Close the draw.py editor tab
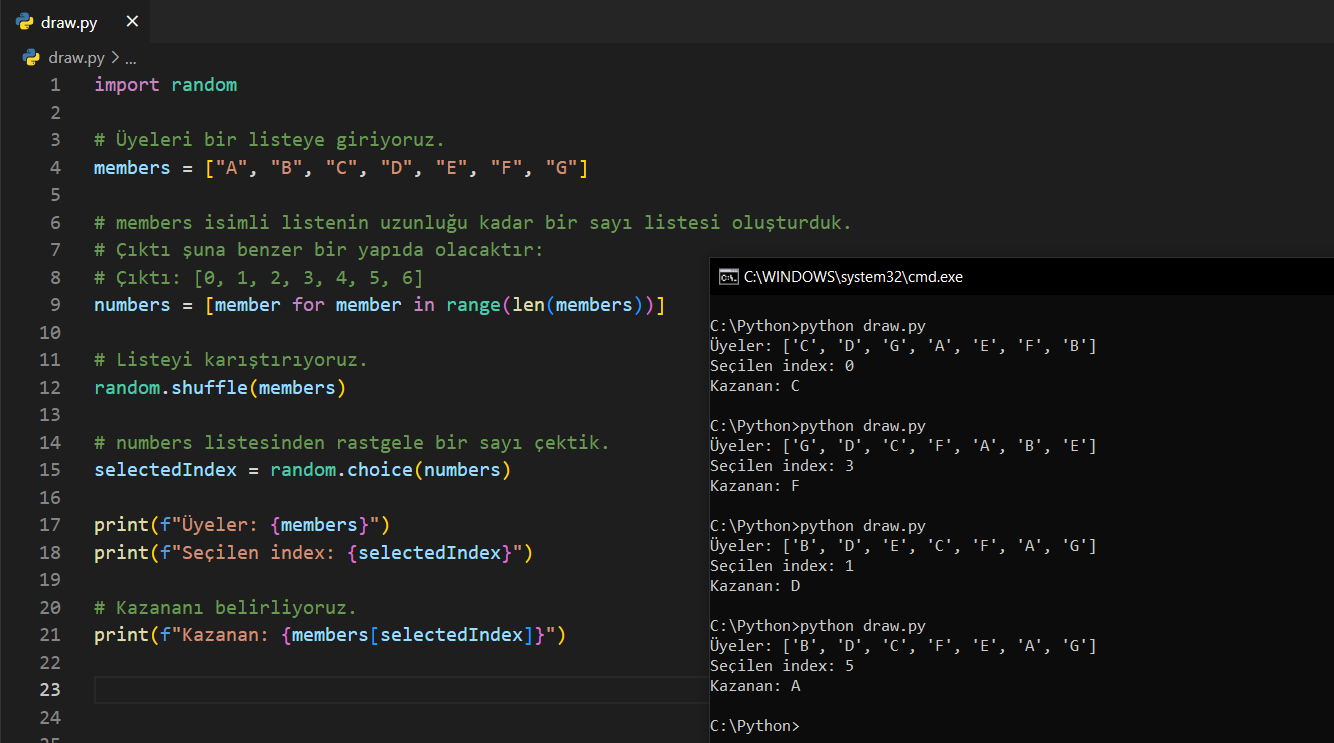This screenshot has width=1334, height=743. [x=132, y=21]
